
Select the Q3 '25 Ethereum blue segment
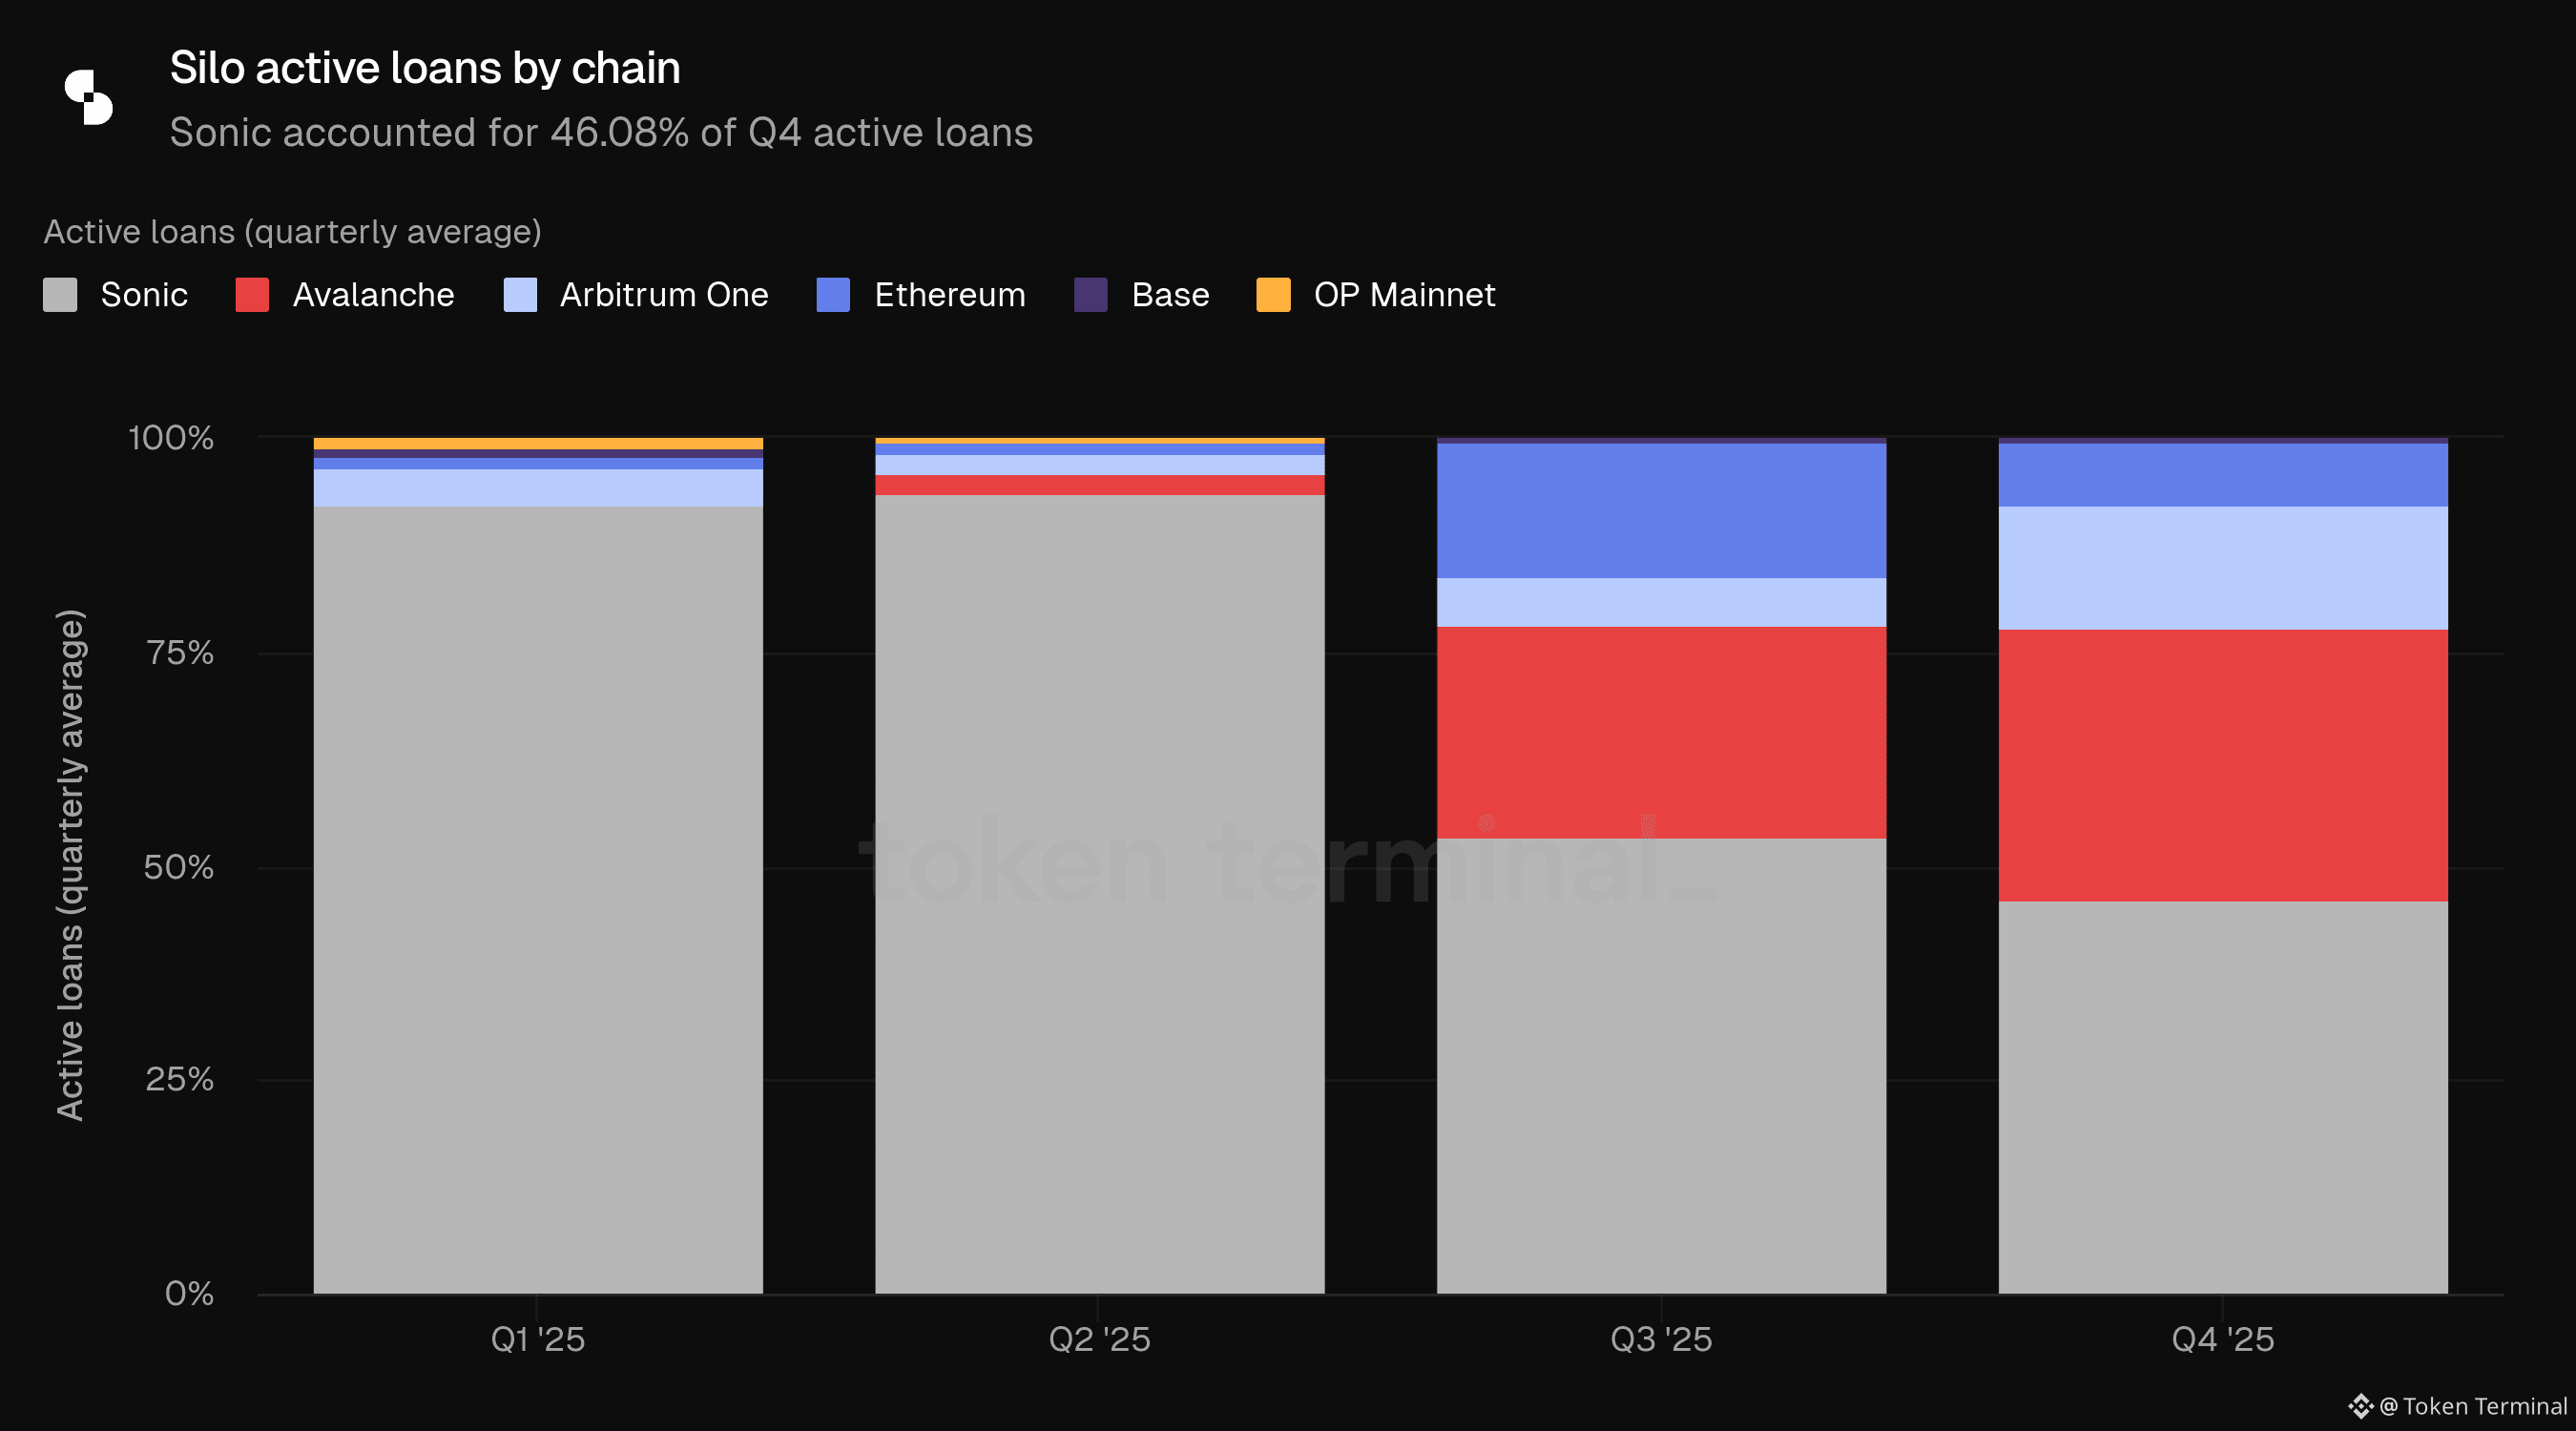click(x=1661, y=511)
